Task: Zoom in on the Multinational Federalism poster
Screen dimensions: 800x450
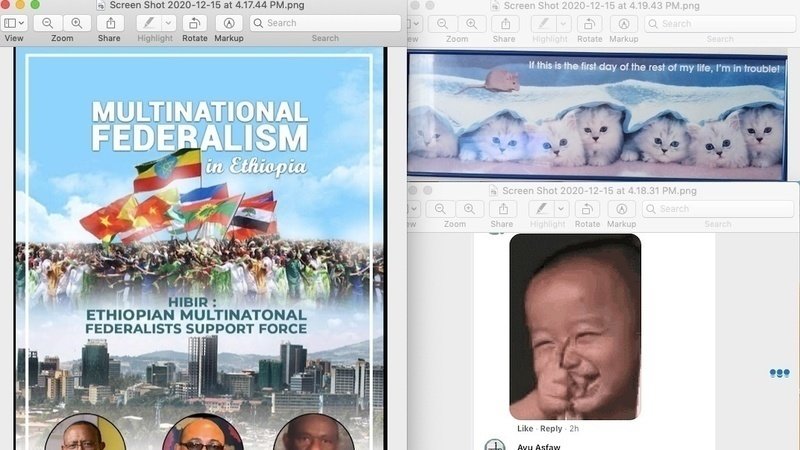Action: tap(75, 22)
